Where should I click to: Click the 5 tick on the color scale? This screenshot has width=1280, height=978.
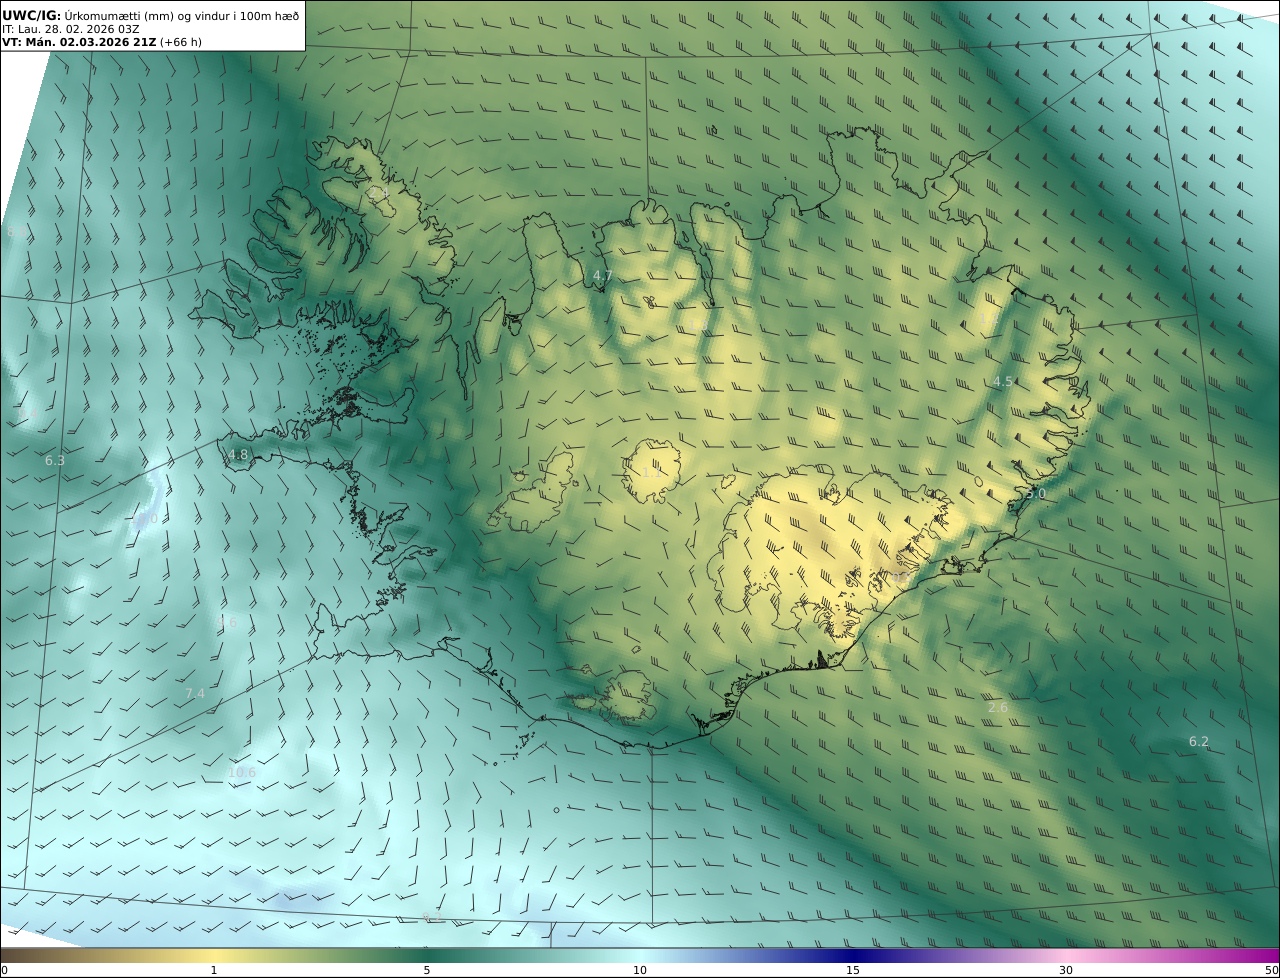[427, 970]
